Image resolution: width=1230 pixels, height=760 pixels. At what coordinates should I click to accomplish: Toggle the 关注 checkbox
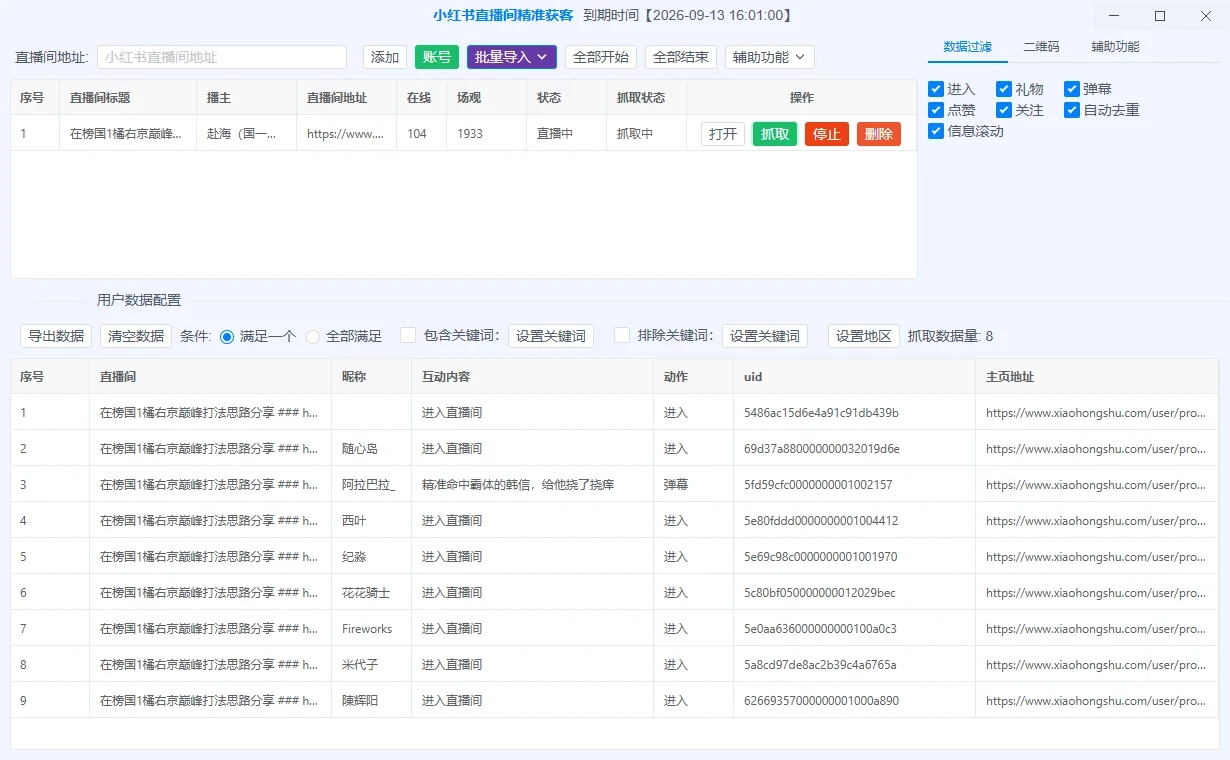(1004, 110)
